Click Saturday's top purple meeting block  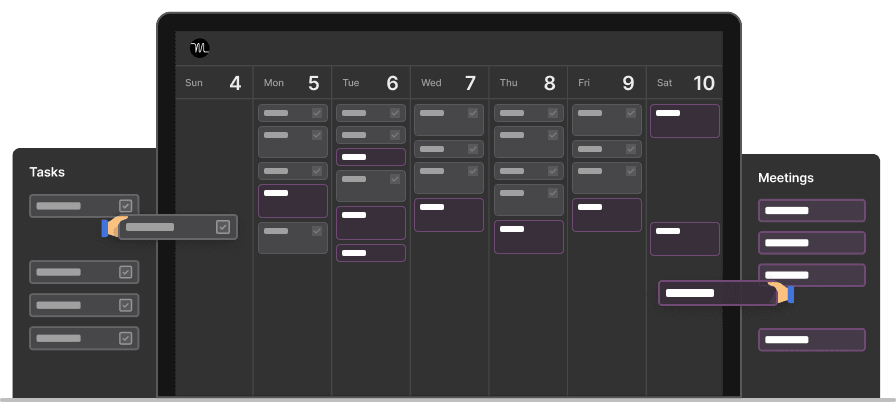pos(685,120)
